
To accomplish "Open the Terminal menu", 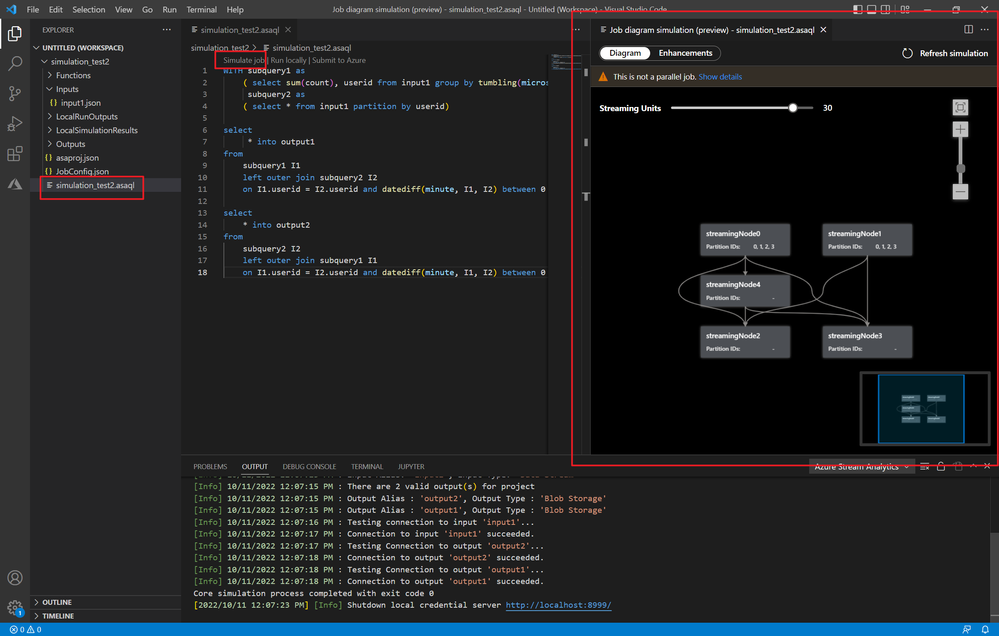I will [x=201, y=9].
